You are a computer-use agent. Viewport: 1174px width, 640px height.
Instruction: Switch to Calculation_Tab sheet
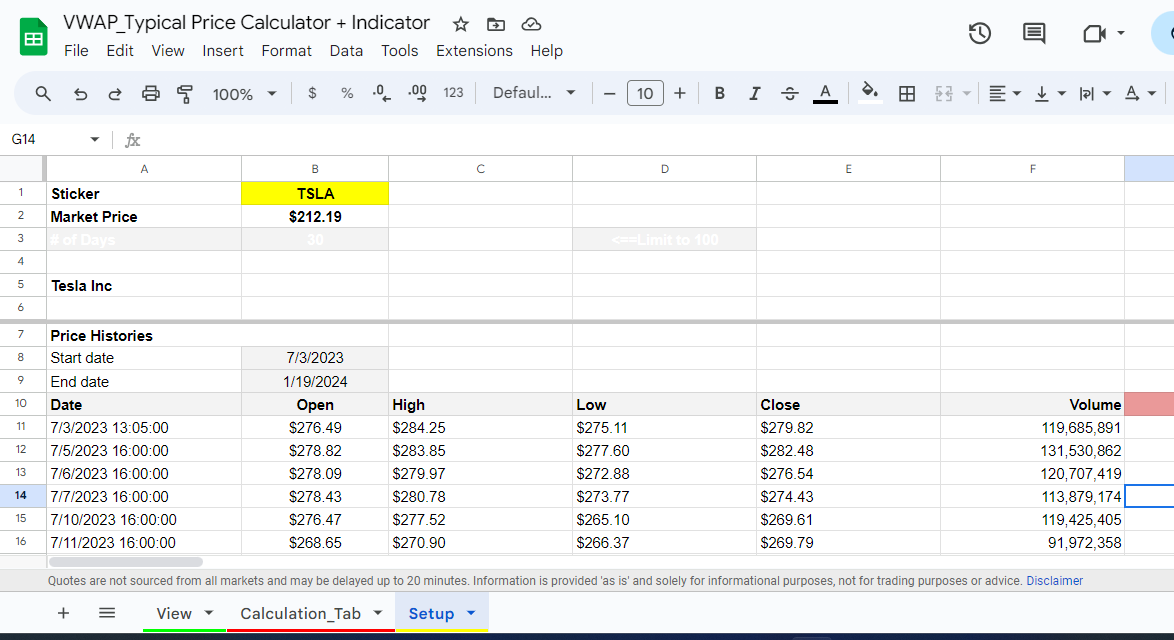pos(300,613)
